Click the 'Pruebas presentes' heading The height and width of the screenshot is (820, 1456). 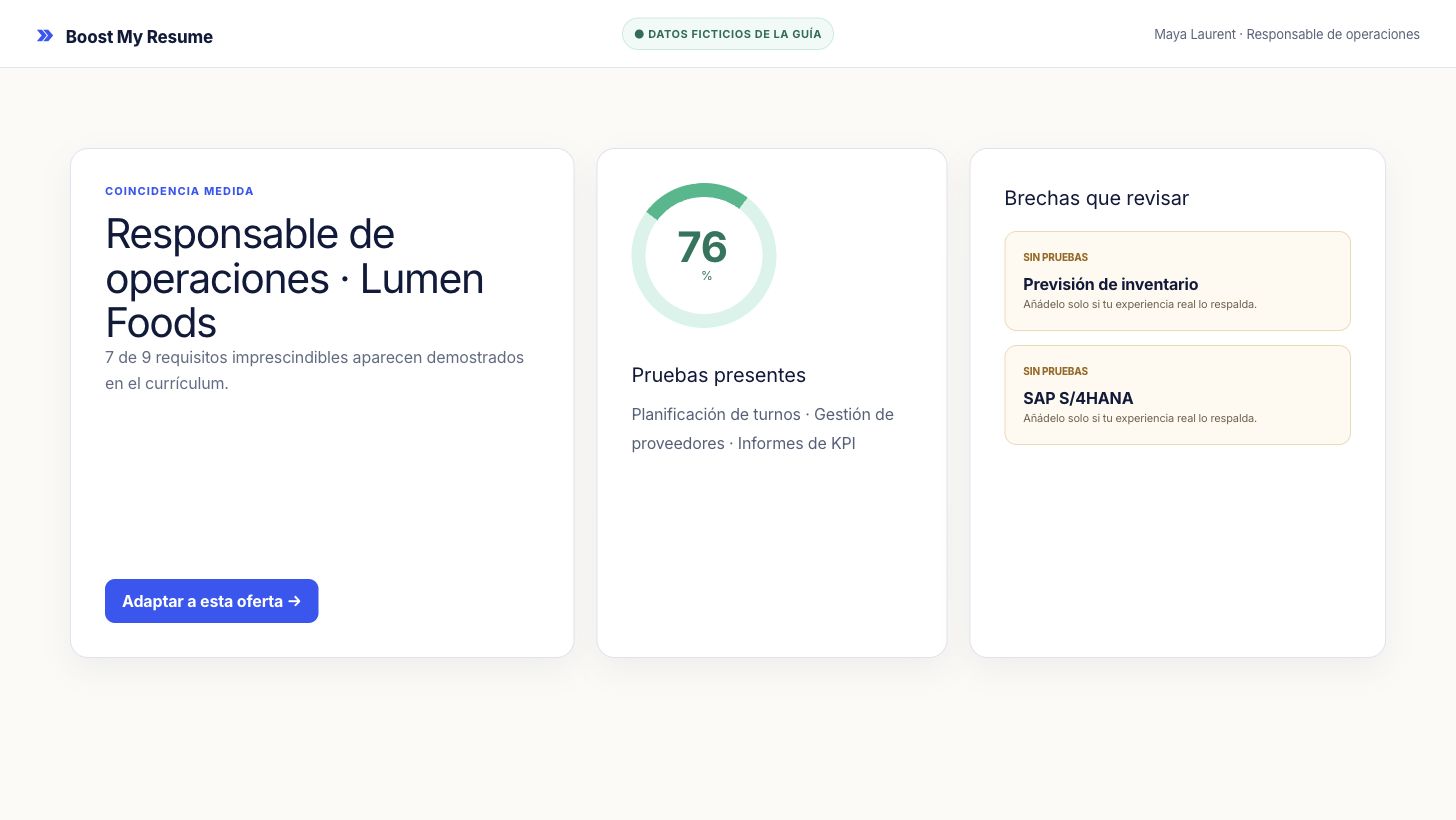719,375
